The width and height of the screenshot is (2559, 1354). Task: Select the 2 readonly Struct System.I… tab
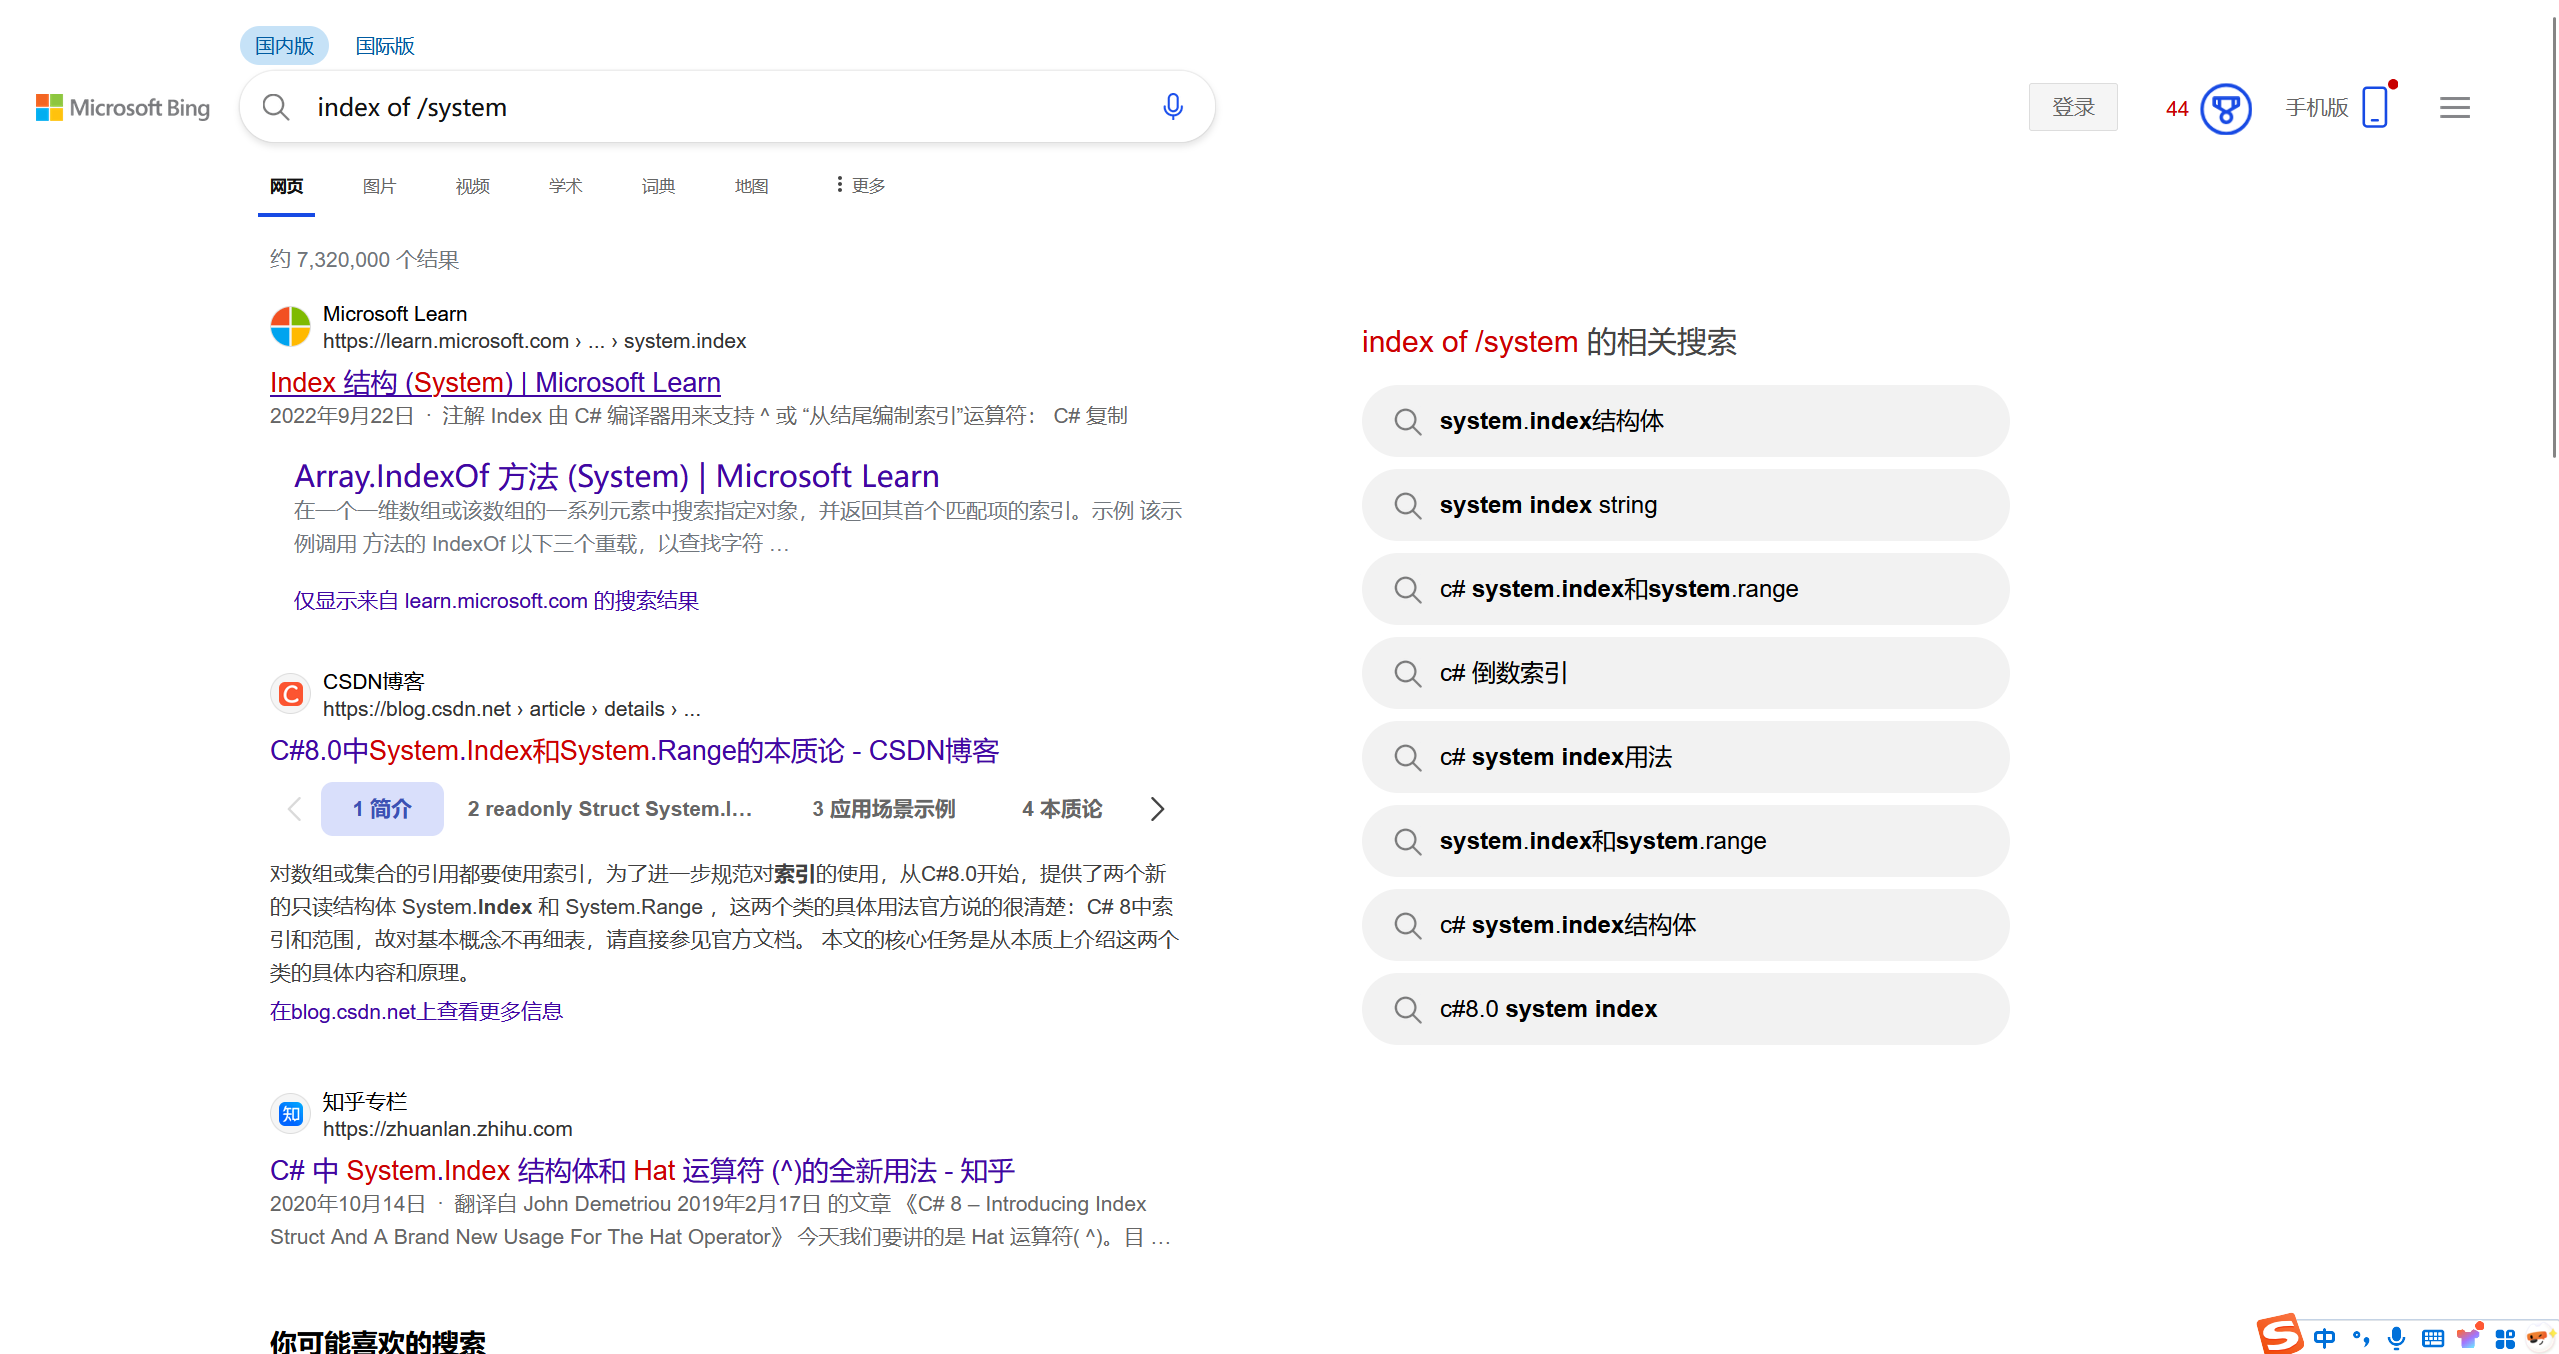[609, 809]
